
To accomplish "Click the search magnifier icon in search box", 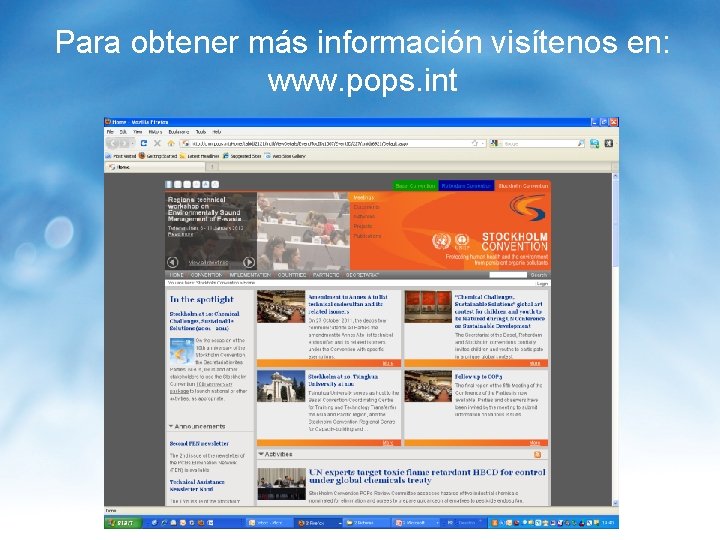I will 581,143.
